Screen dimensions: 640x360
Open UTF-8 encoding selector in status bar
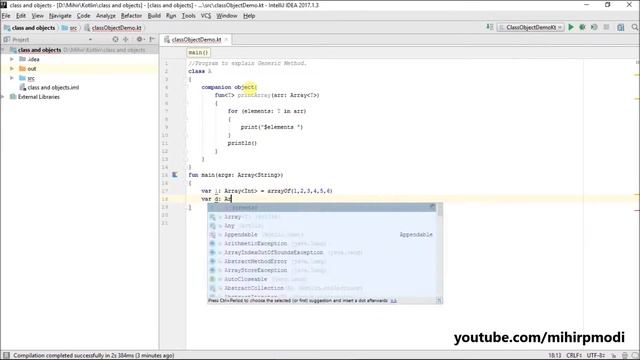pyautogui.click(x=596, y=356)
